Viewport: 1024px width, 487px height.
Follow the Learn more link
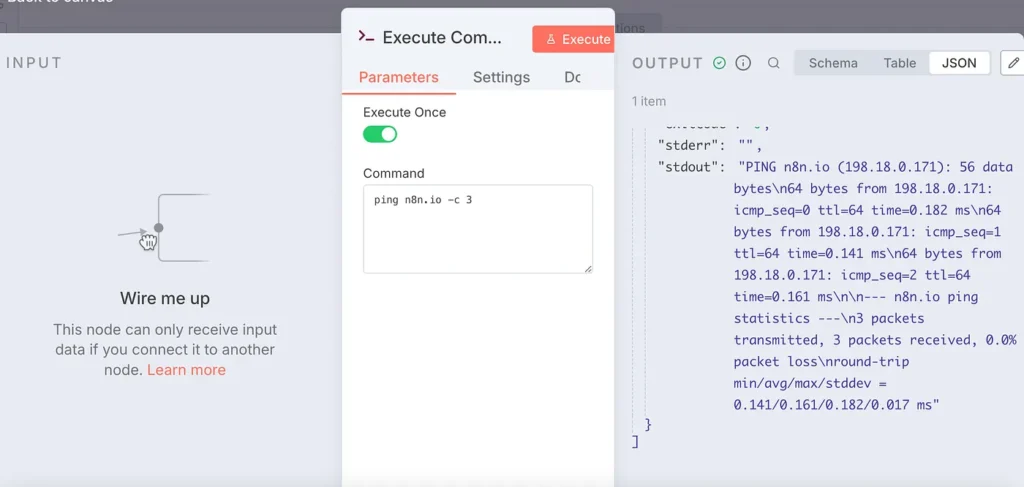tap(186, 370)
